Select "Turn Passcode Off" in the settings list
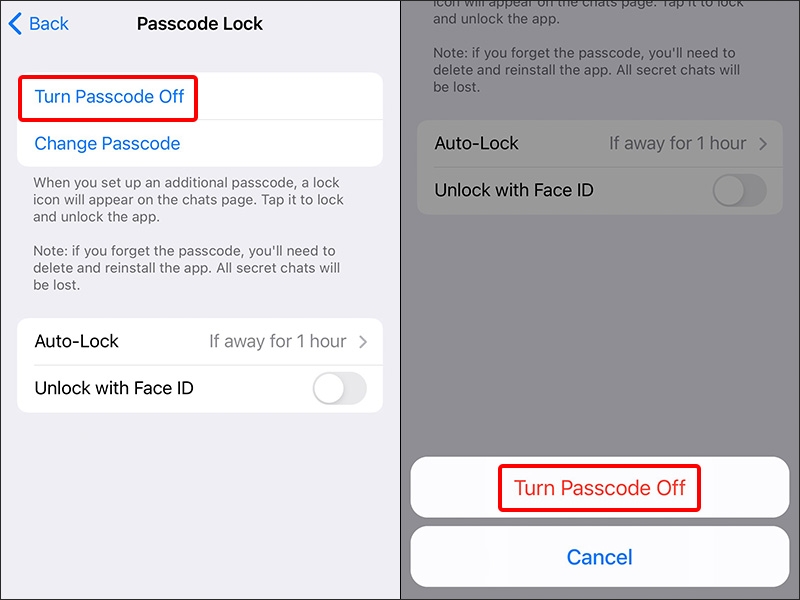Screen dimensions: 800x600 click(107, 97)
